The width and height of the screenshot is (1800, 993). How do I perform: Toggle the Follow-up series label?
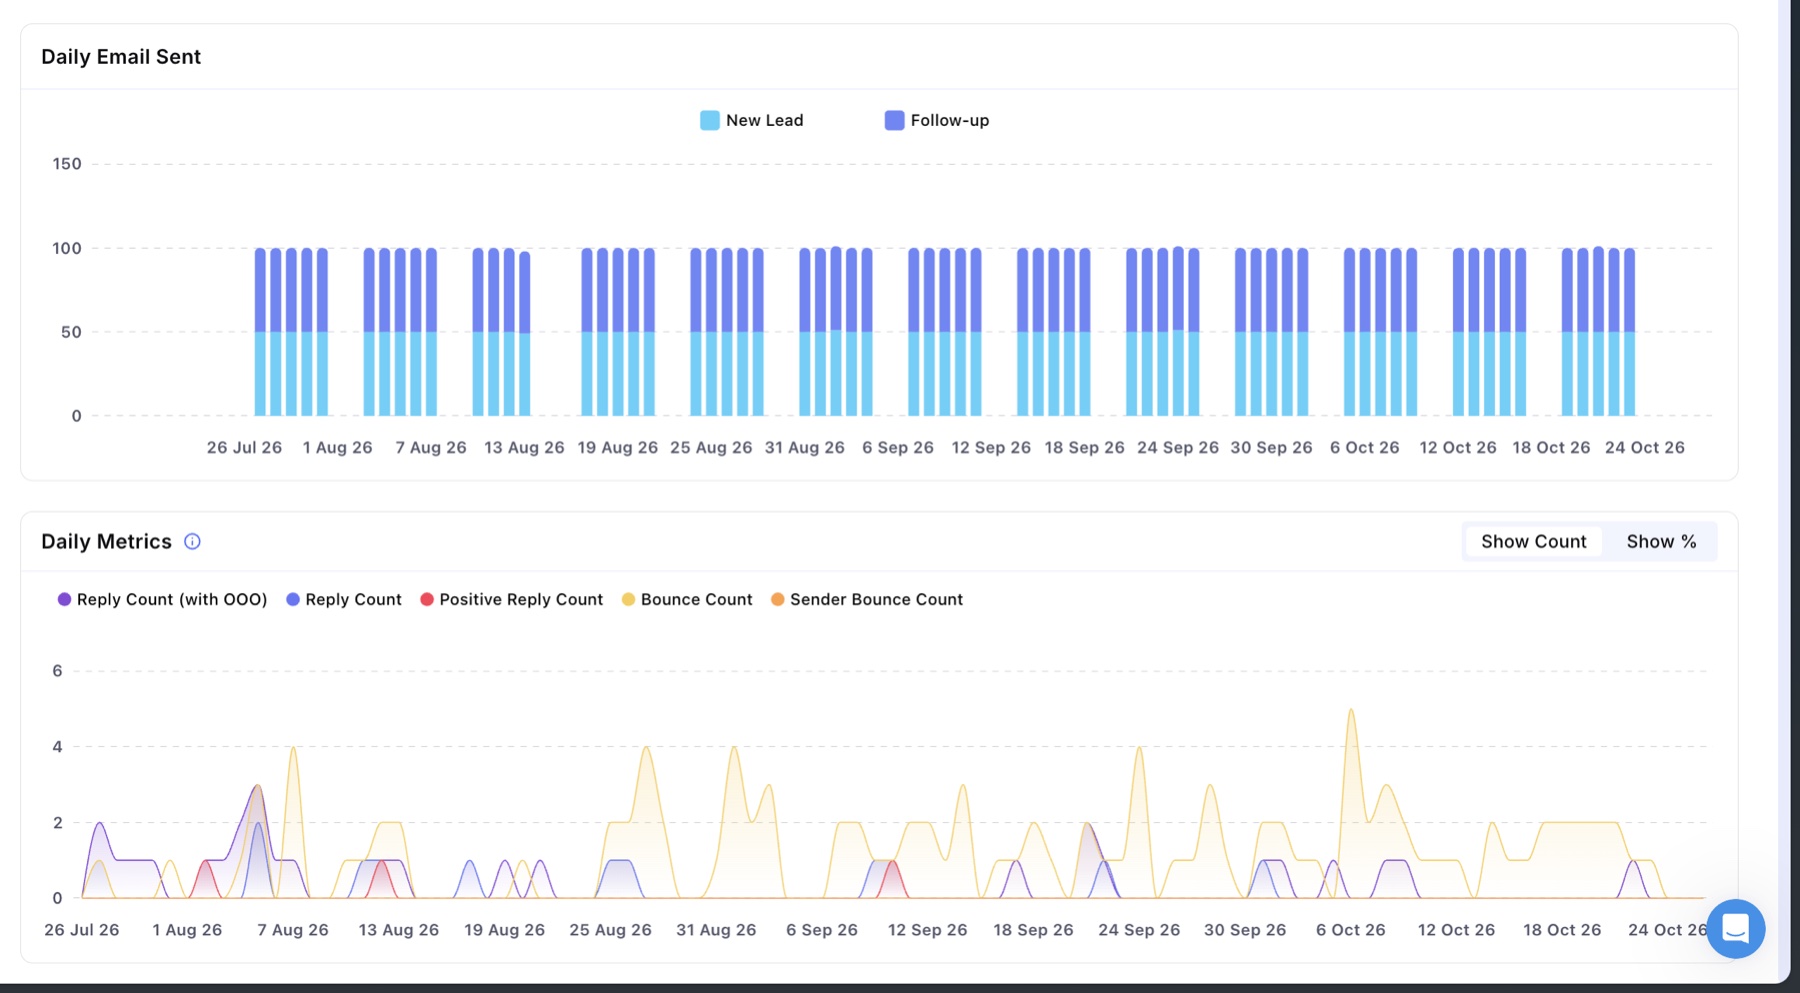pos(949,120)
